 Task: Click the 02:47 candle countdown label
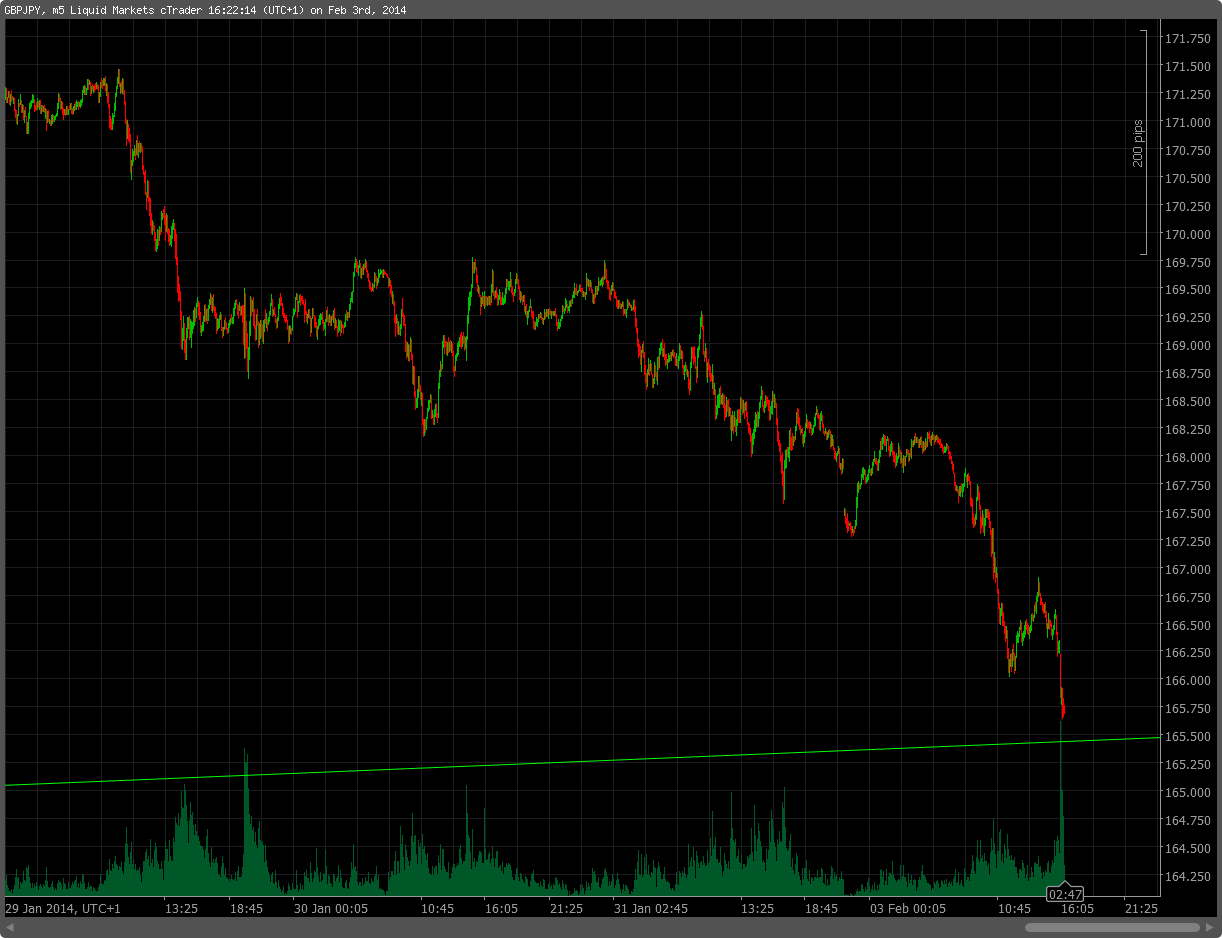pyautogui.click(x=1065, y=894)
